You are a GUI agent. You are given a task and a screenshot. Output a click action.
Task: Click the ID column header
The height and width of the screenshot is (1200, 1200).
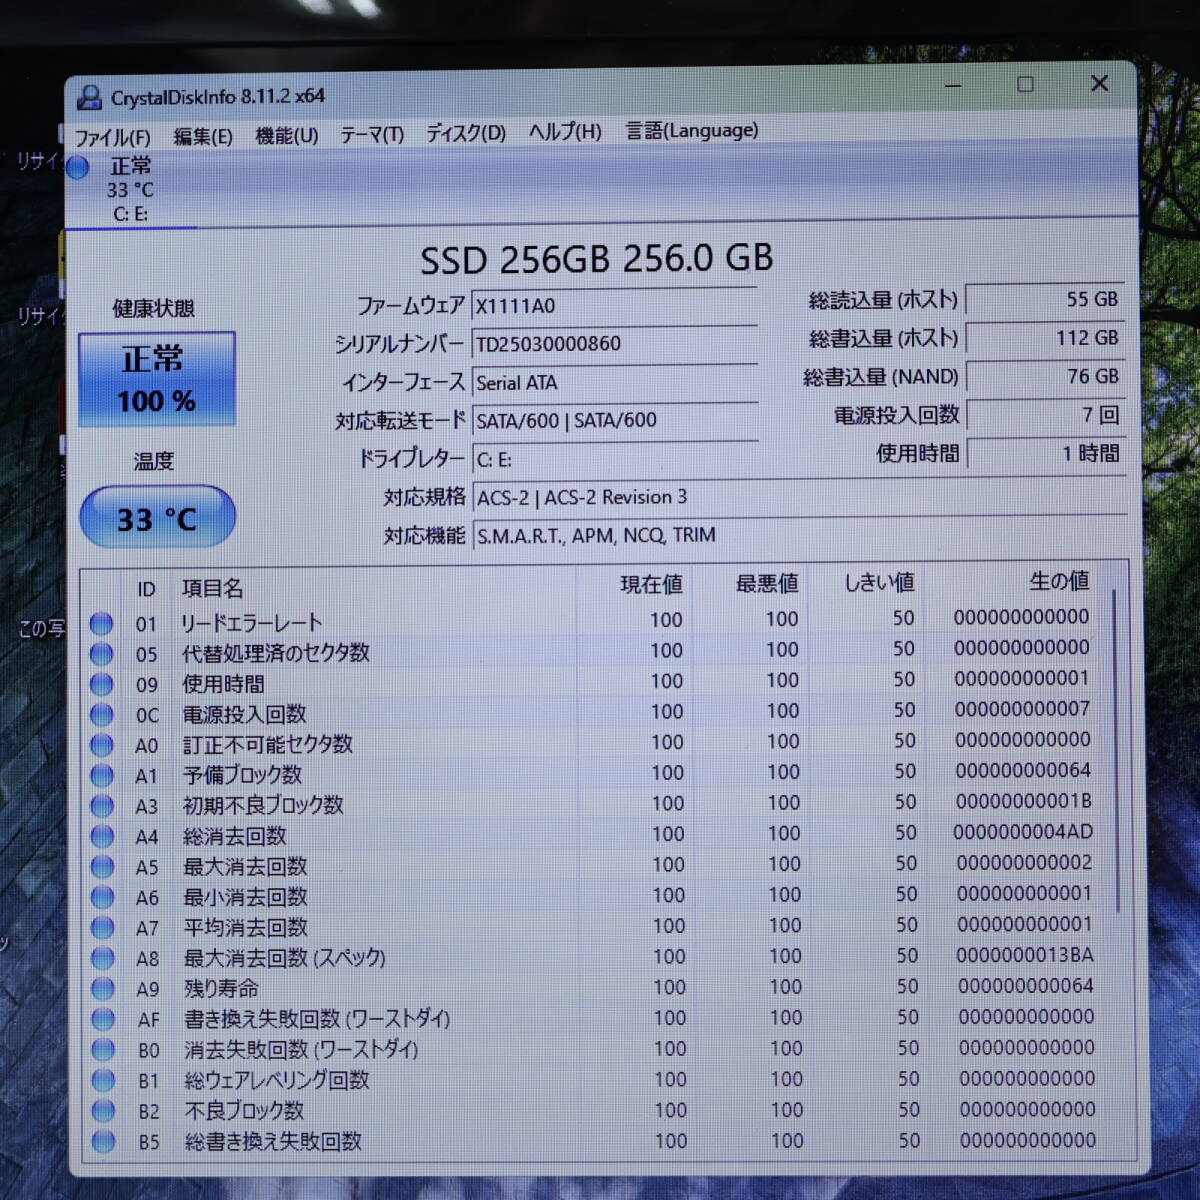tap(146, 590)
